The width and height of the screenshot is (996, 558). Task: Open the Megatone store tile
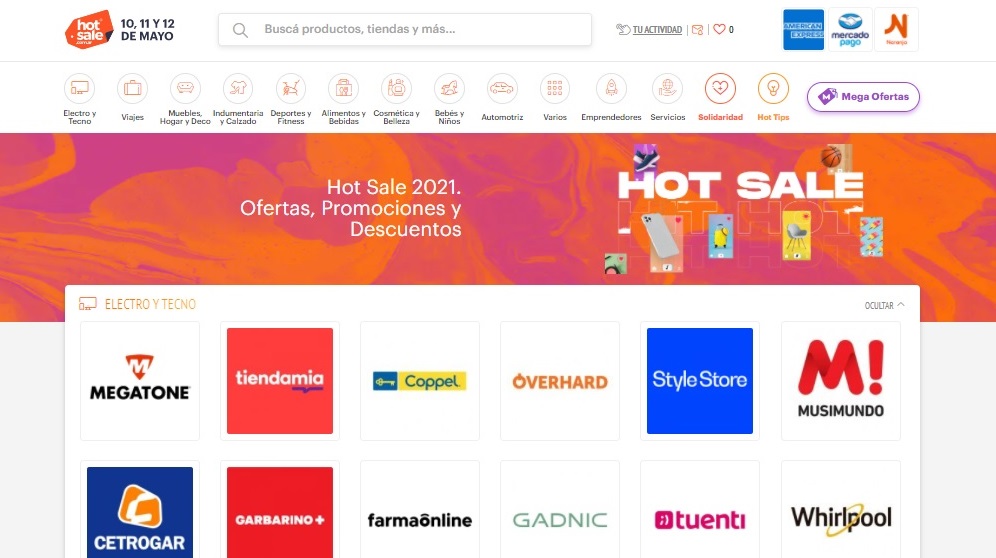pyautogui.click(x=140, y=381)
